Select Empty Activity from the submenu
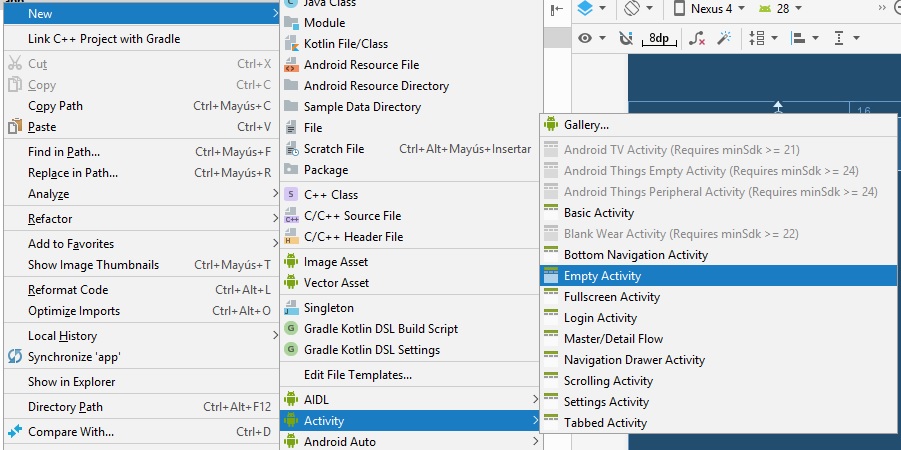 click(602, 276)
